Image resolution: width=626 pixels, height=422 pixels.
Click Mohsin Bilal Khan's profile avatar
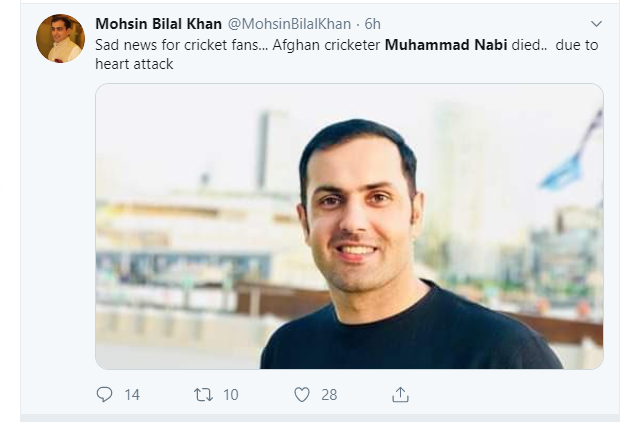[59, 39]
